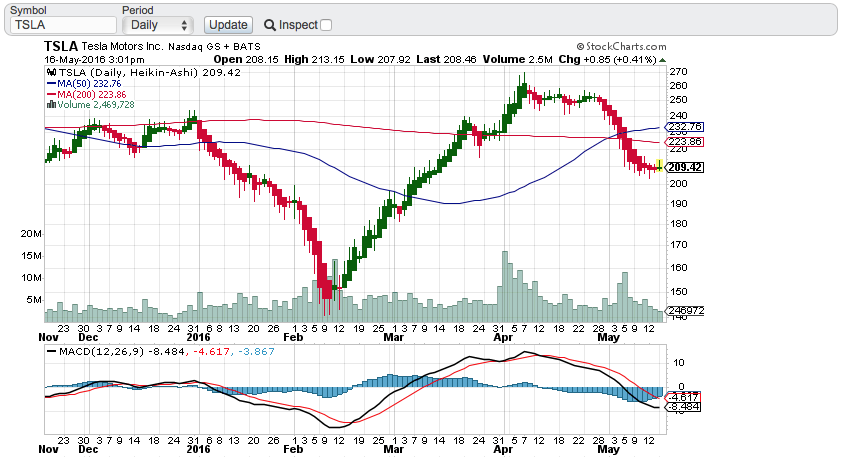Click the Update button
844x462 pixels.
[228, 25]
